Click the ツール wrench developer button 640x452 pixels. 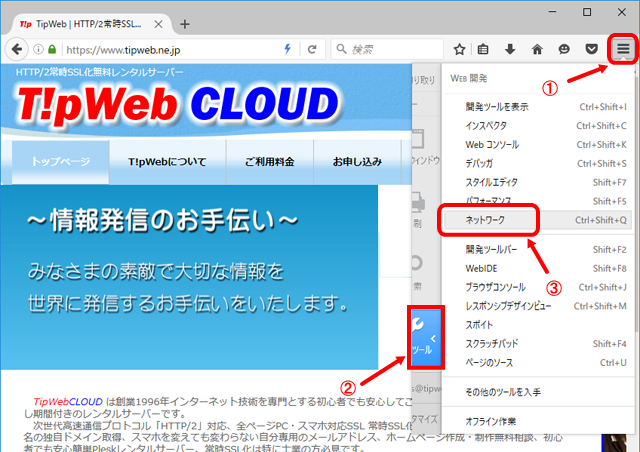[x=426, y=337]
